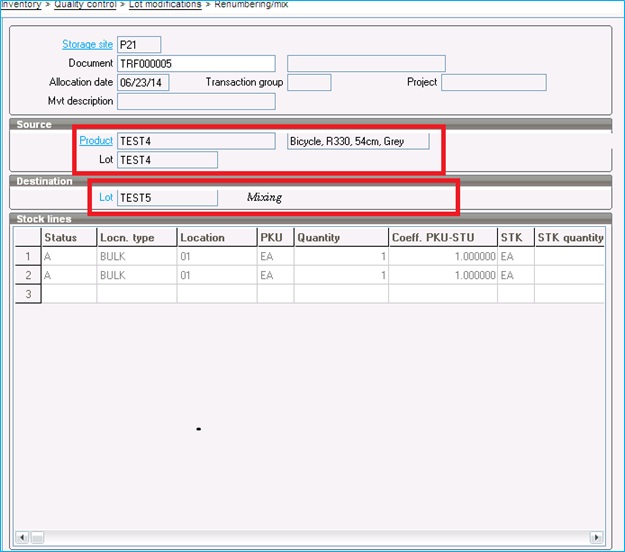Open the Inventory breadcrumb link
The width and height of the screenshot is (625, 552).
click(x=21, y=4)
